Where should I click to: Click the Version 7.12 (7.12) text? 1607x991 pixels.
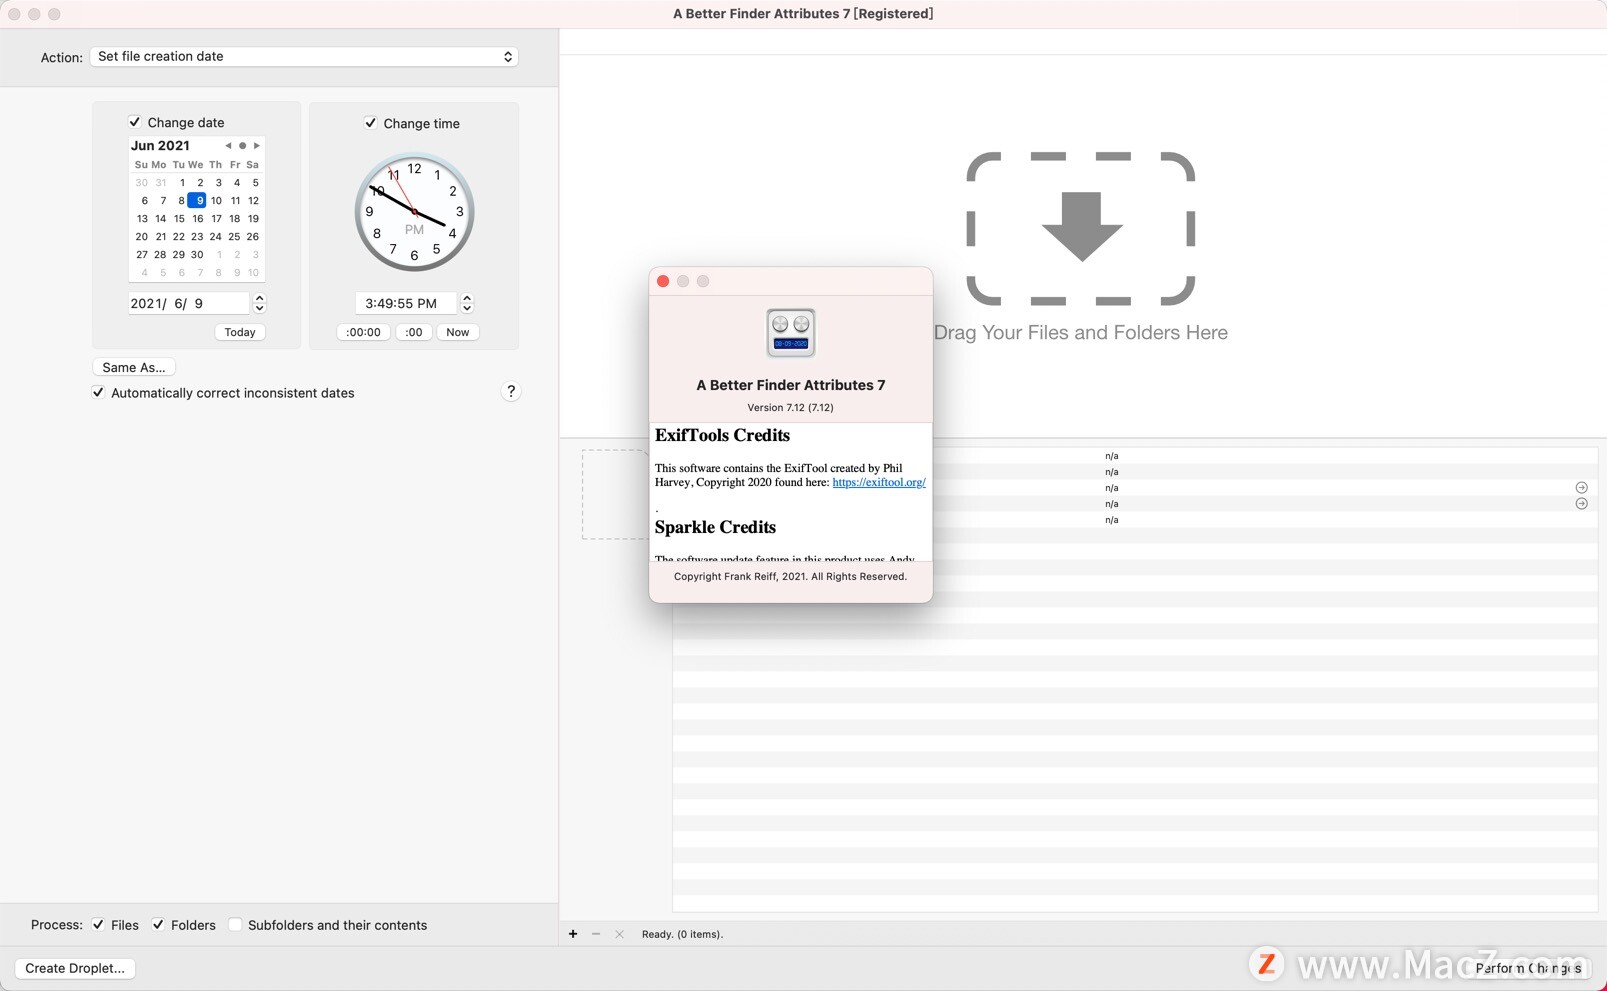click(790, 407)
